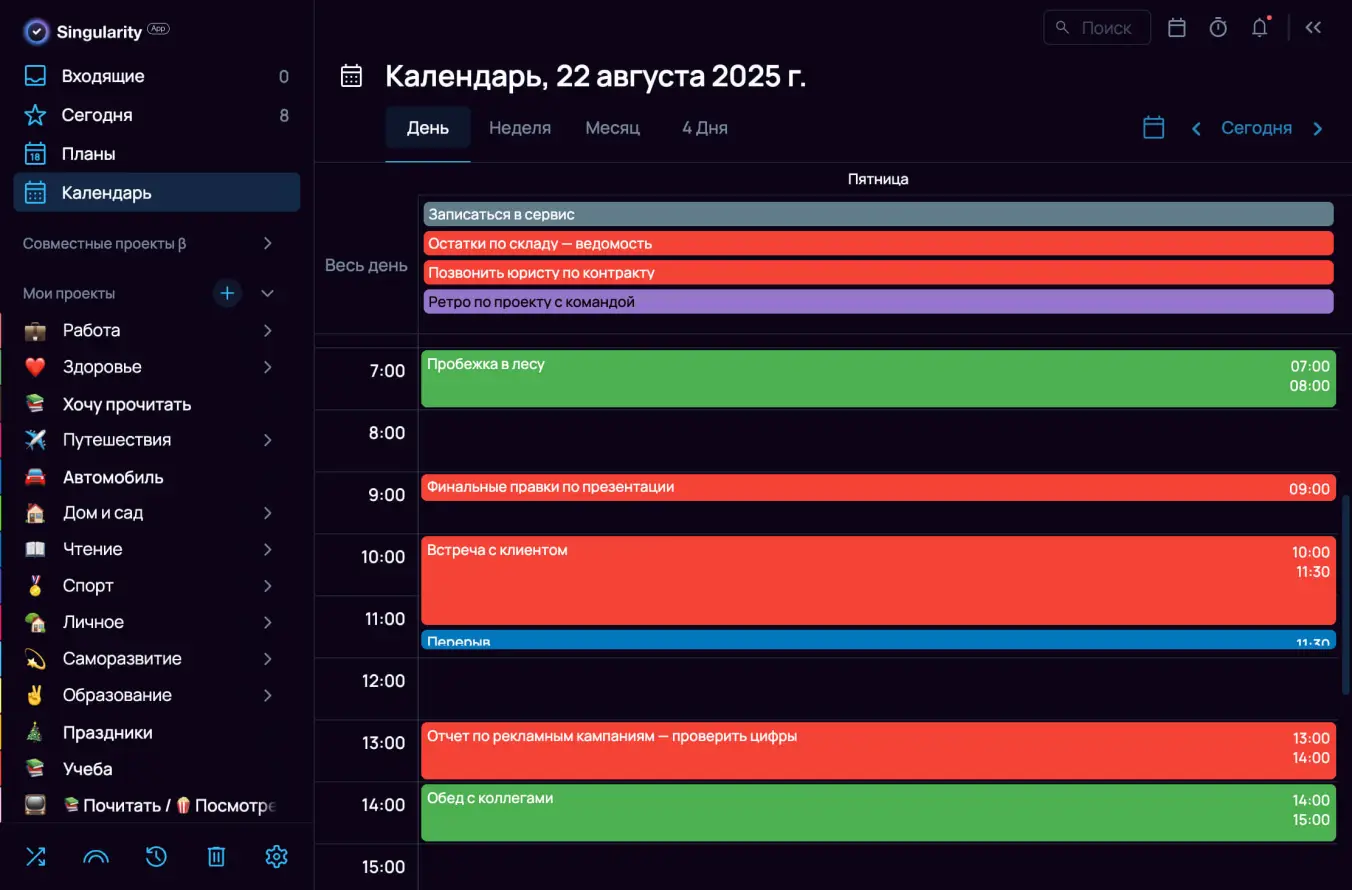
Task: Open the mini calendar picker icon near Сегодня
Action: pyautogui.click(x=1153, y=128)
